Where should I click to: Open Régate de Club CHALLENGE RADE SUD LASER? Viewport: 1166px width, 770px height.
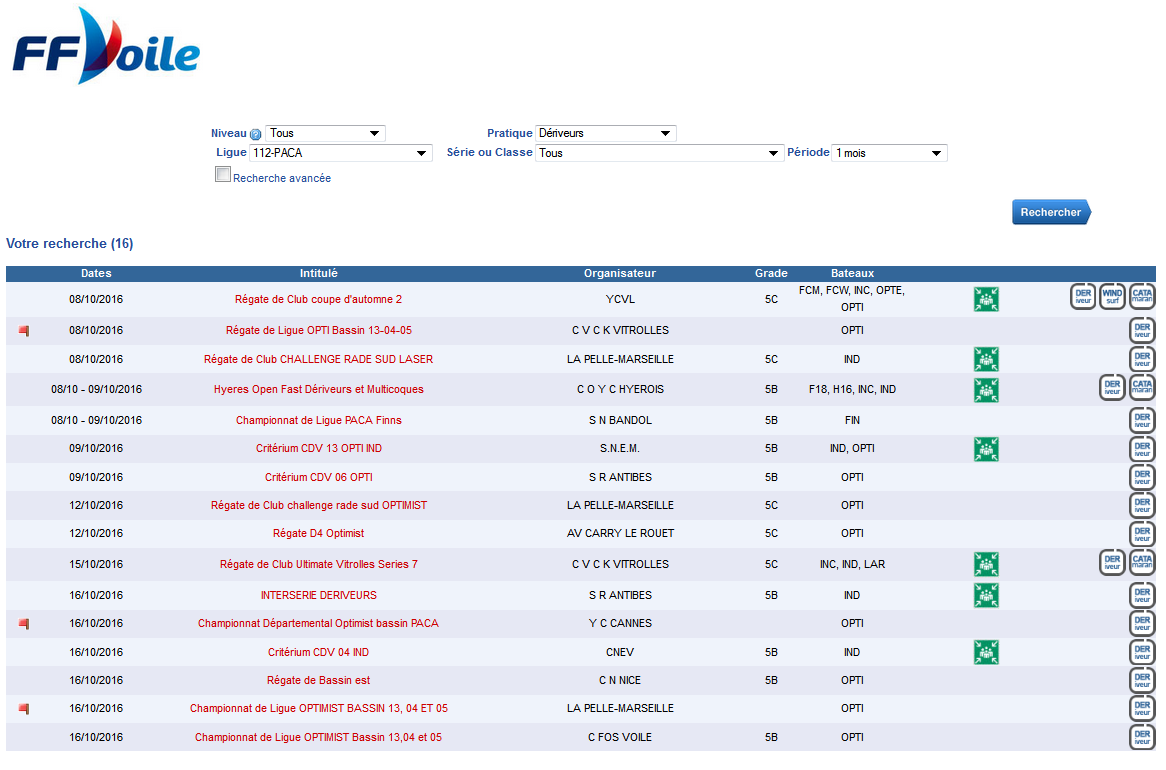point(318,359)
